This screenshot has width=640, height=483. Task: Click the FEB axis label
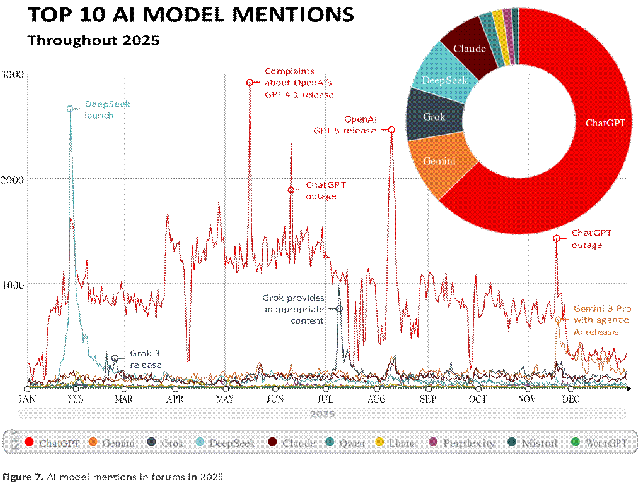pos(75,398)
